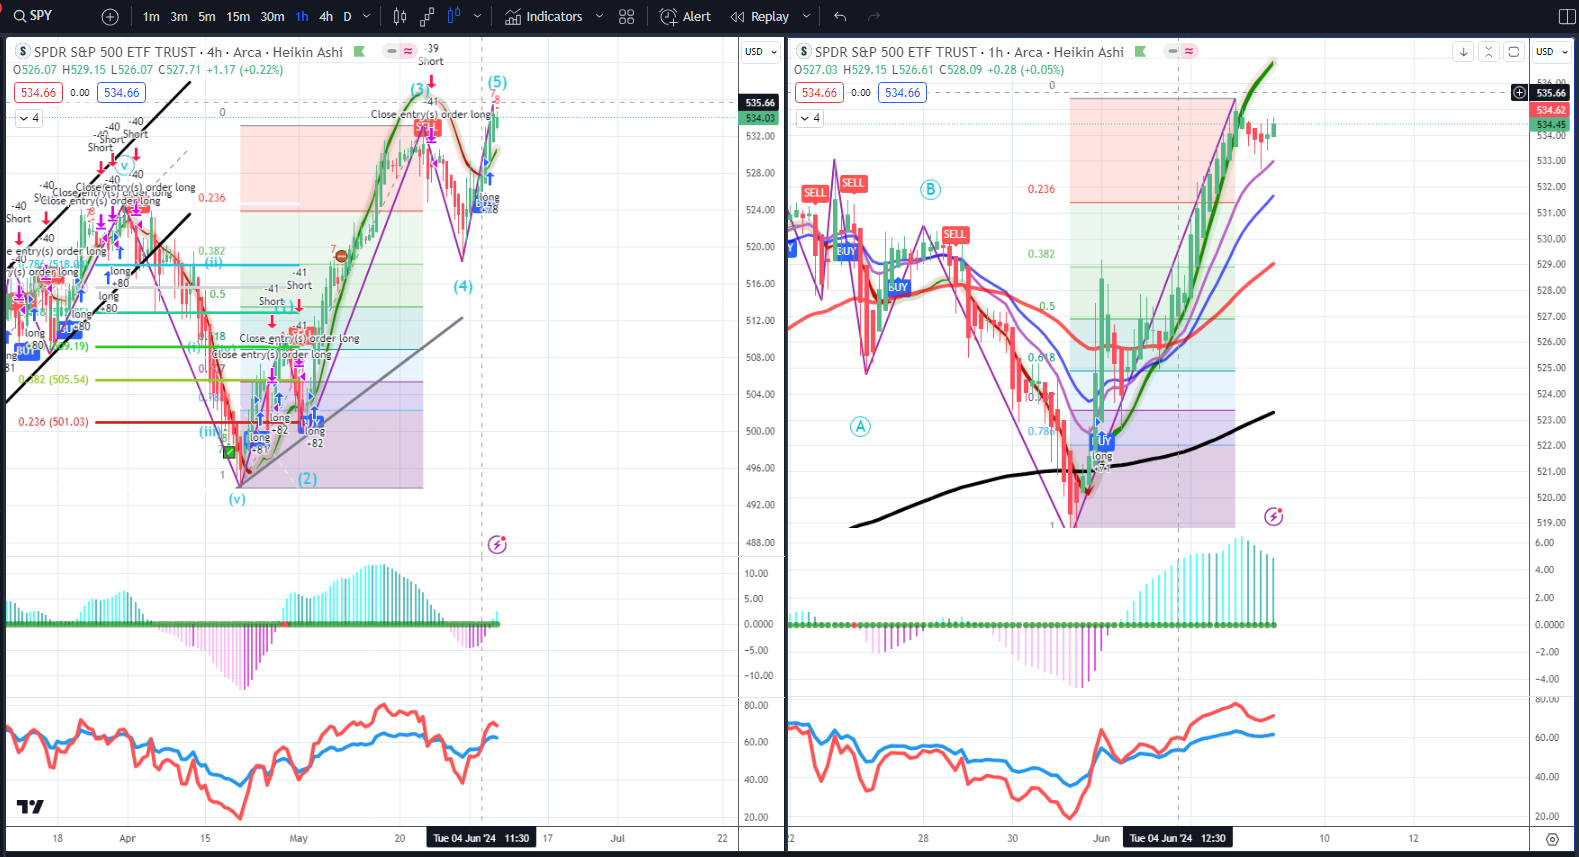Toggle the grey minus pill on 4h chart
The image size is (1579, 857).
[393, 51]
